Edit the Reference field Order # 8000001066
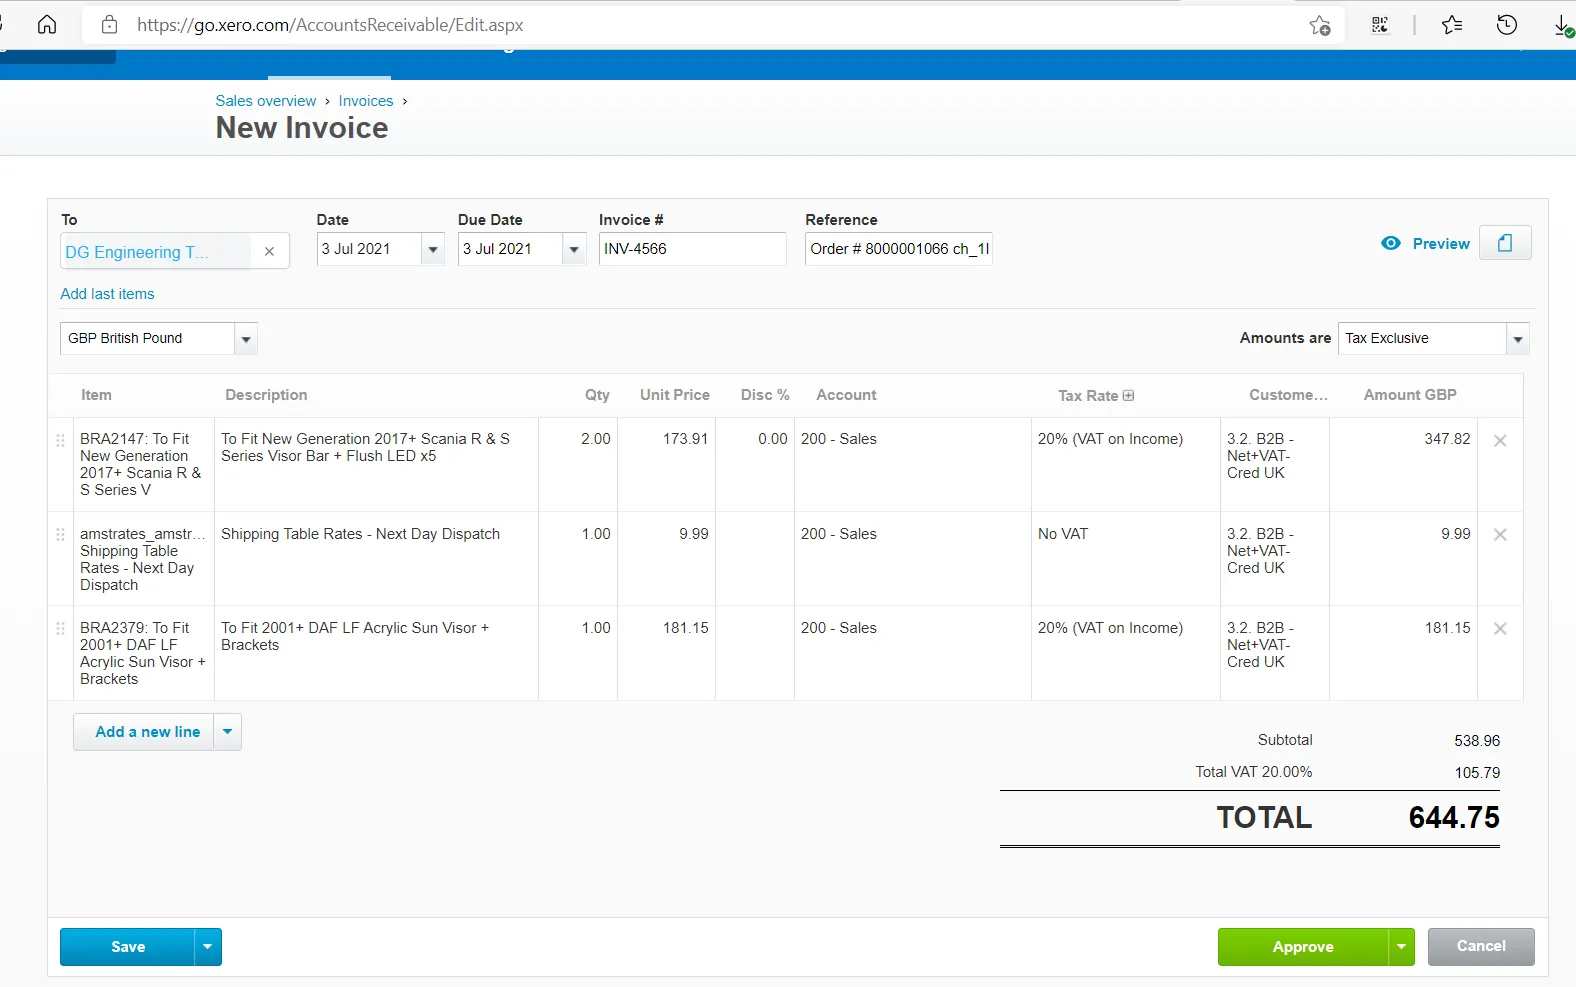The height and width of the screenshot is (987, 1576). click(898, 249)
